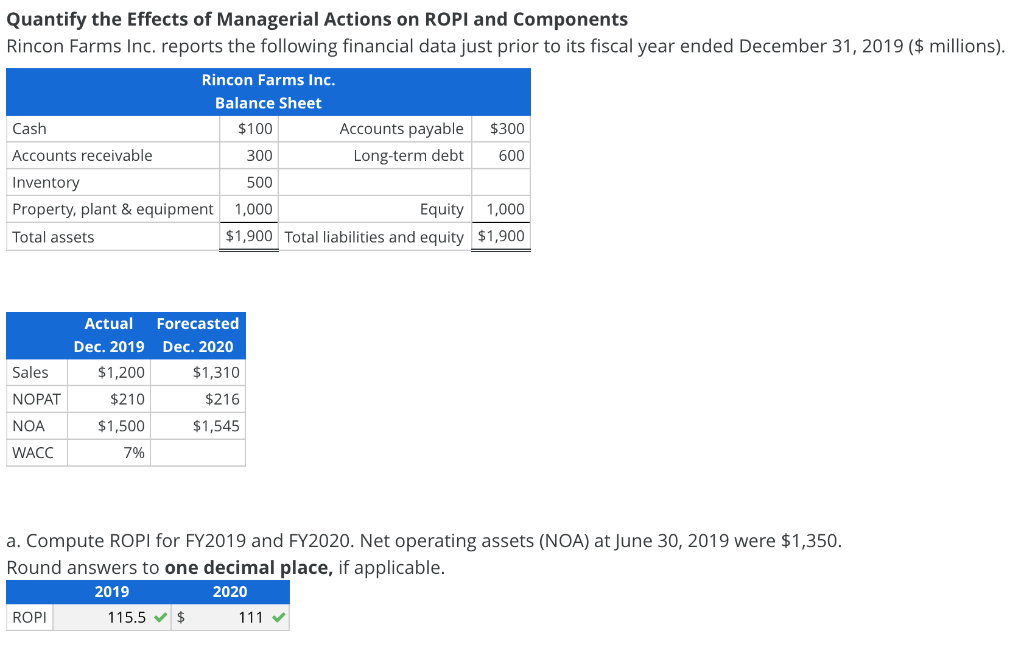Viewport: 1024px width, 647px height.
Task: Select Sales actual $1,200 cell
Action: point(109,372)
